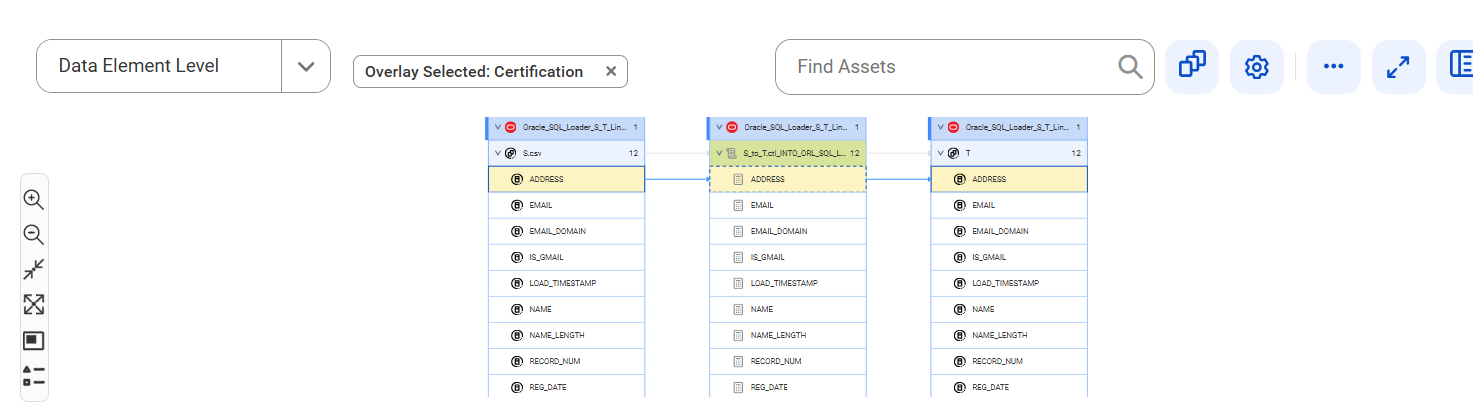
Task: Select EMAIL in the S_to_T.ctl node
Action: [788, 205]
